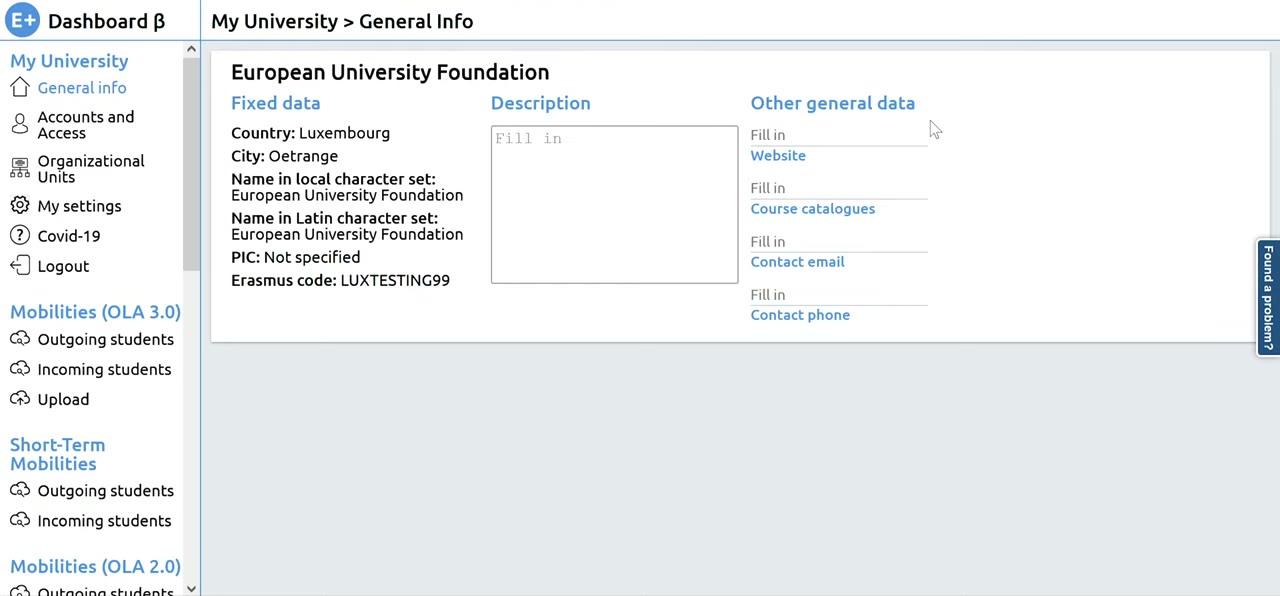Click the person icon beside Accounts and Access
The image size is (1280, 596).
20,124
